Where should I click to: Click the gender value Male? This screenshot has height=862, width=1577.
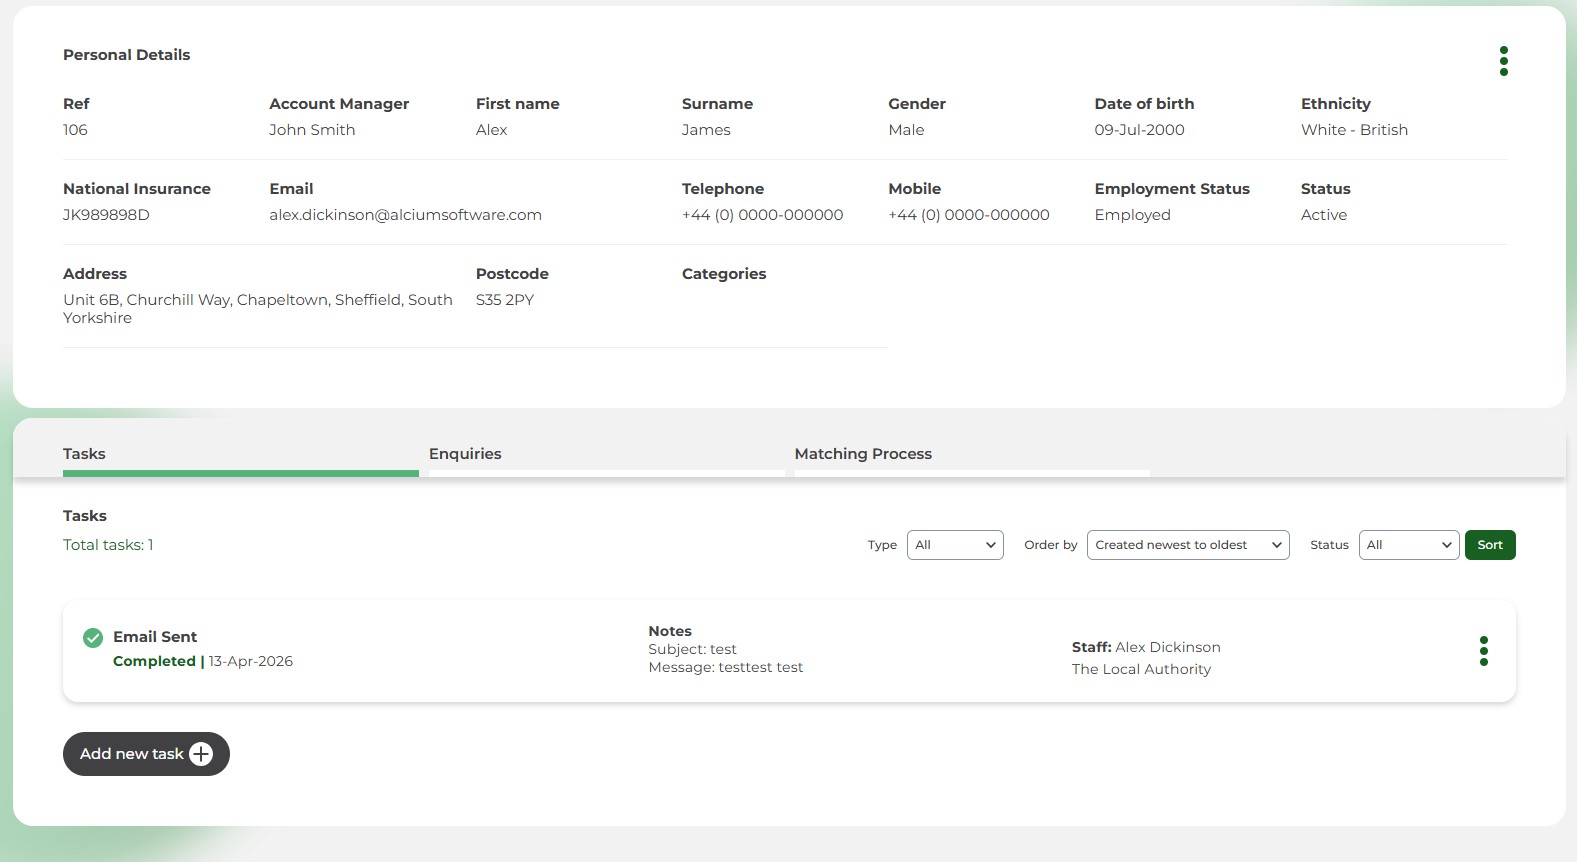pos(906,130)
